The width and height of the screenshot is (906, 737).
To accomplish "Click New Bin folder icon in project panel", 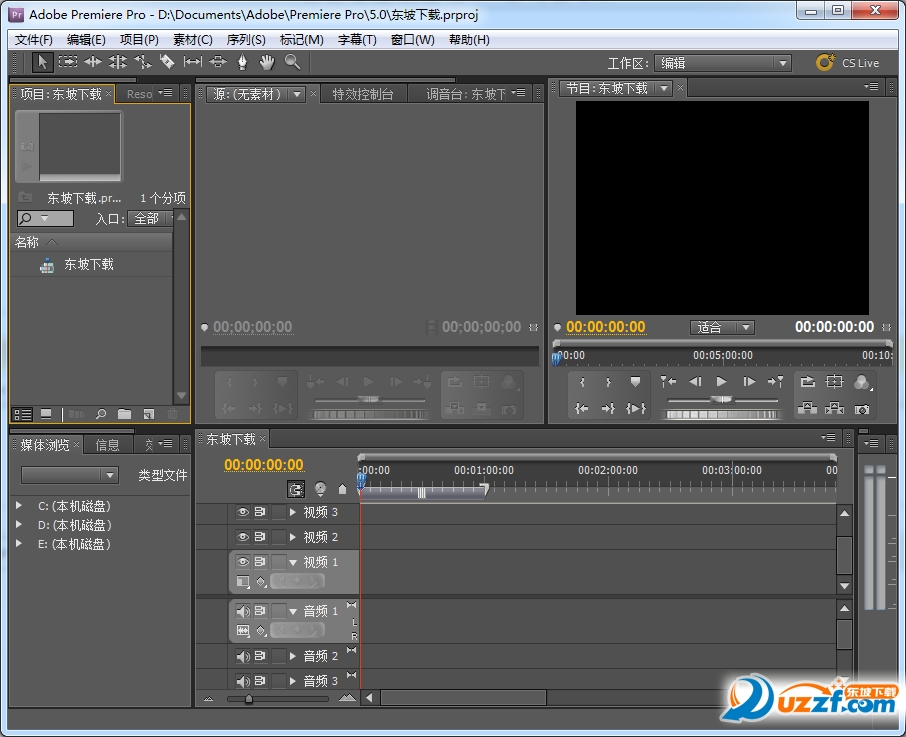I will 125,414.
